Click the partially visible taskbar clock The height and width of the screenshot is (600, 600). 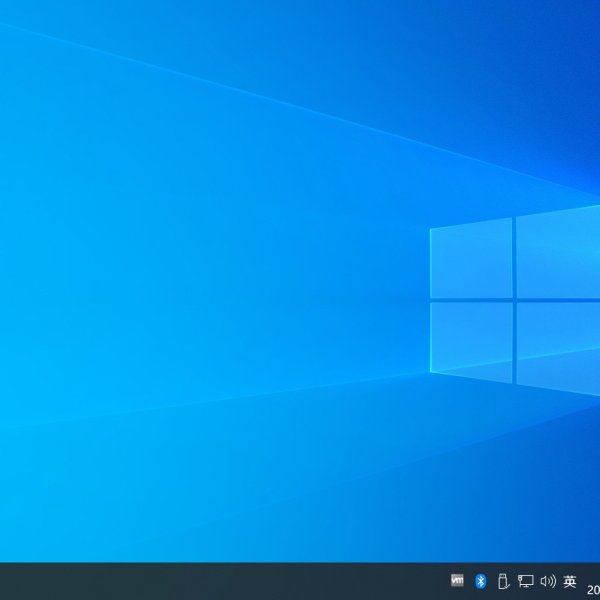[x=593, y=589]
